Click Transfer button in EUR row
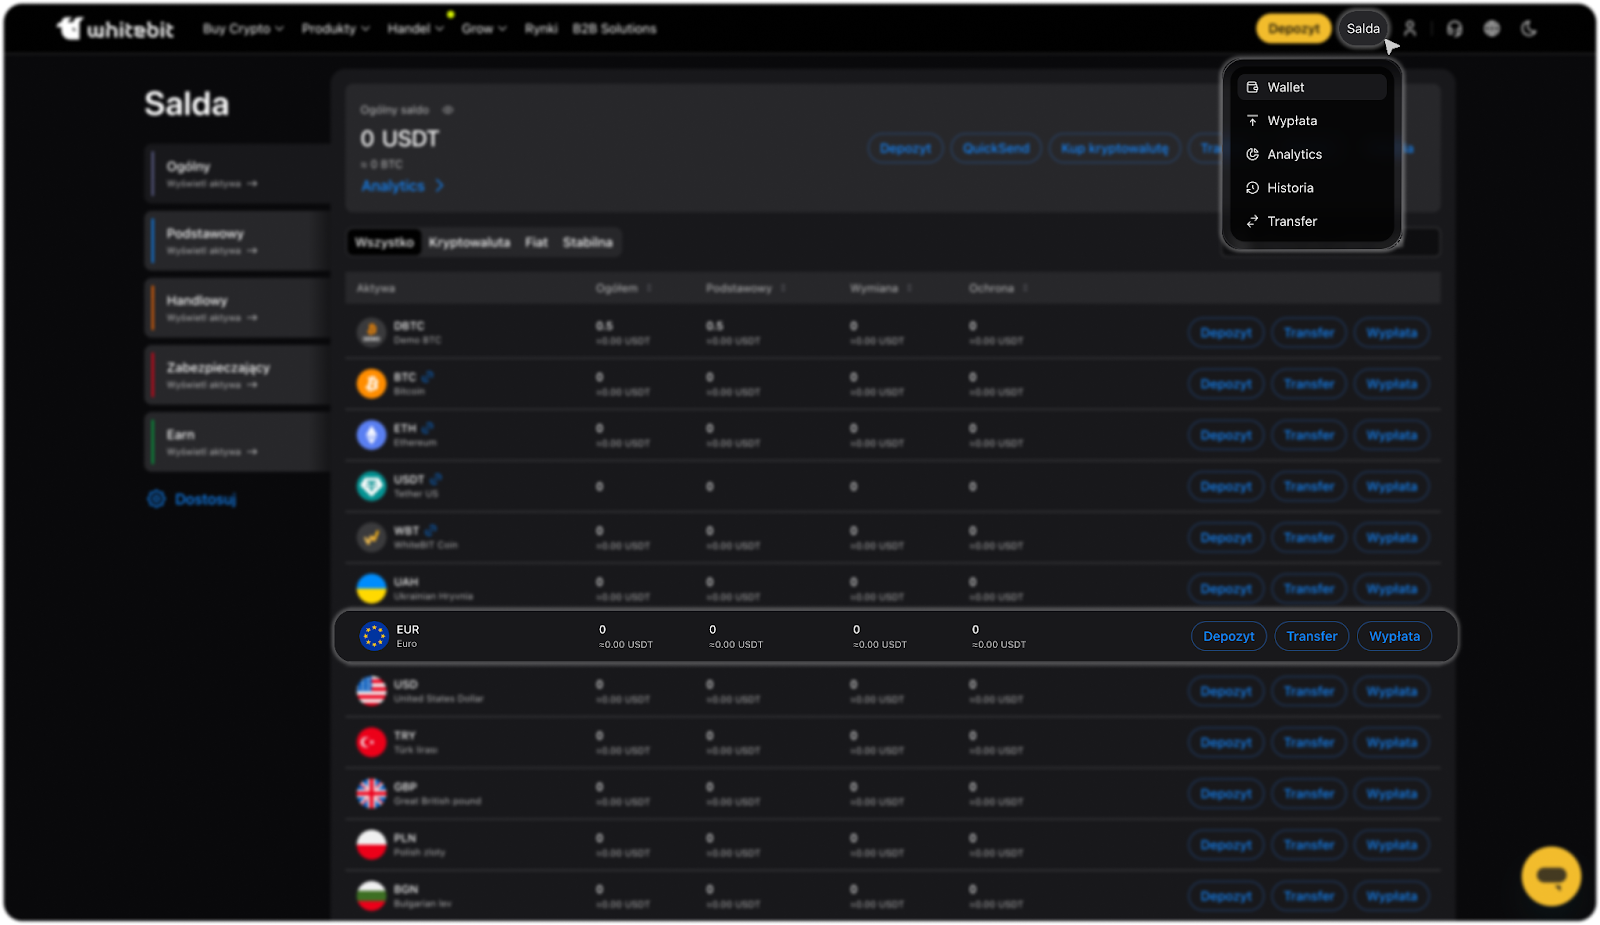Screen dimensions: 1600x925 click(x=1312, y=636)
